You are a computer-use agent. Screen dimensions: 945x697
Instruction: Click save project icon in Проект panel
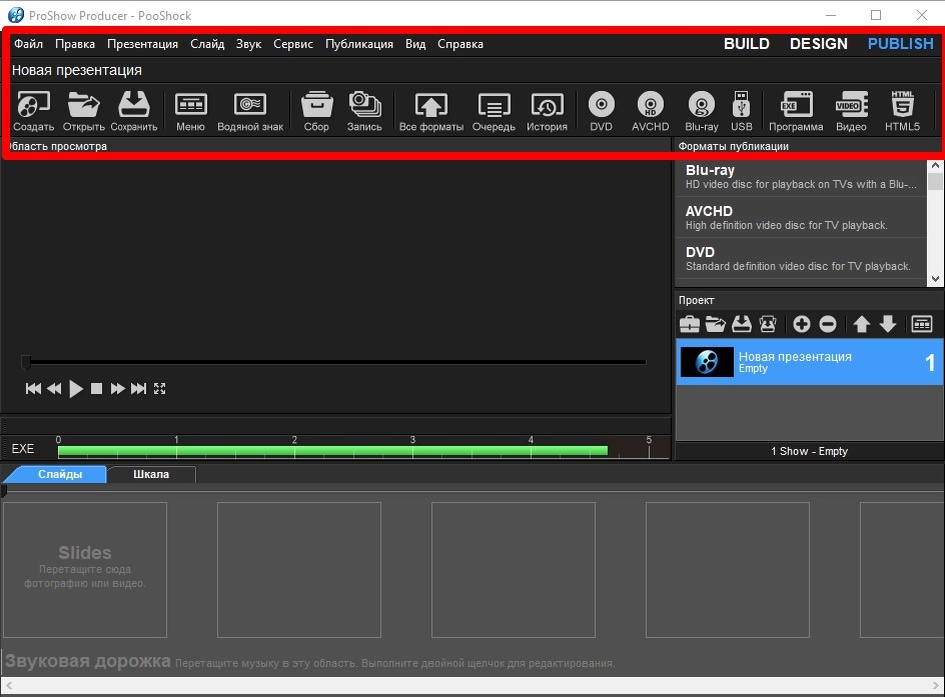click(x=741, y=324)
